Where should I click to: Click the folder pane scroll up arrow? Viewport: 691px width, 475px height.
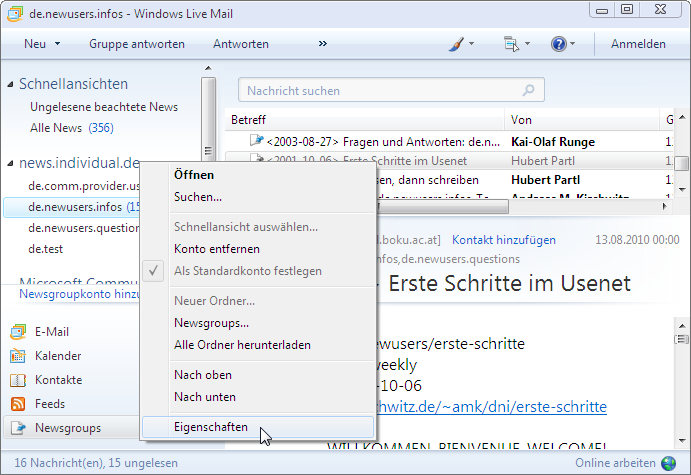(208, 68)
